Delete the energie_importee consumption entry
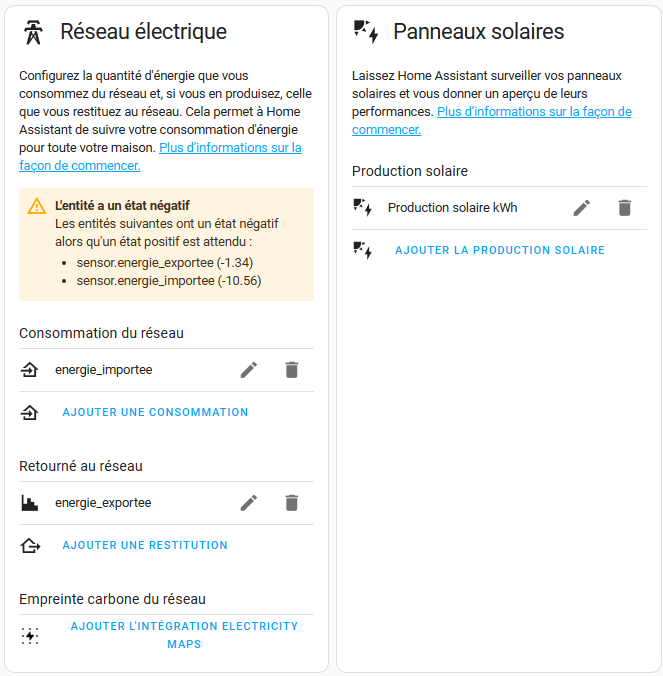This screenshot has height=676, width=663. (292, 370)
